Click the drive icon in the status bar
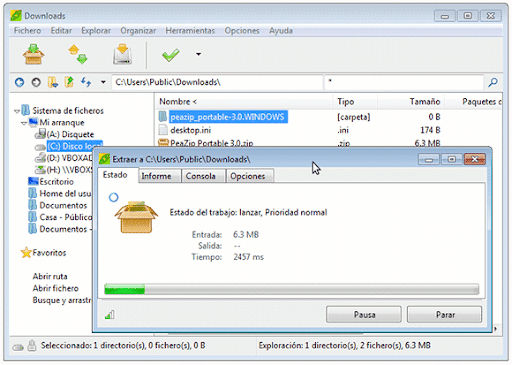 pyautogui.click(x=18, y=348)
